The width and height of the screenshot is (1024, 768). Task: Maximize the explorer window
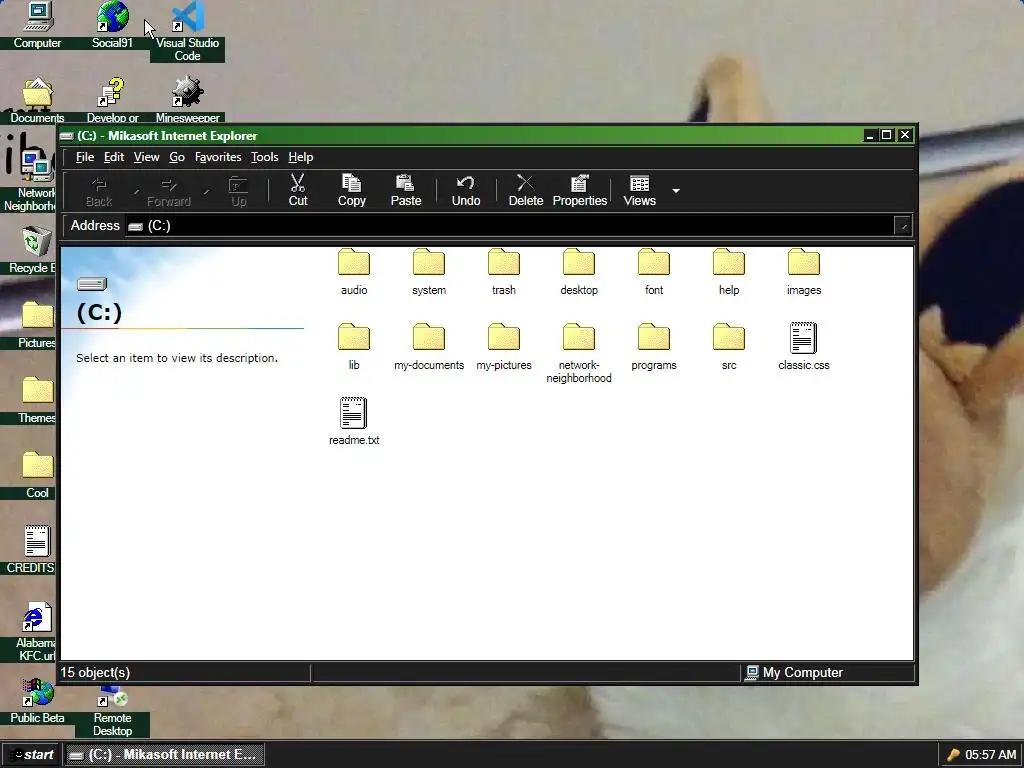click(887, 135)
